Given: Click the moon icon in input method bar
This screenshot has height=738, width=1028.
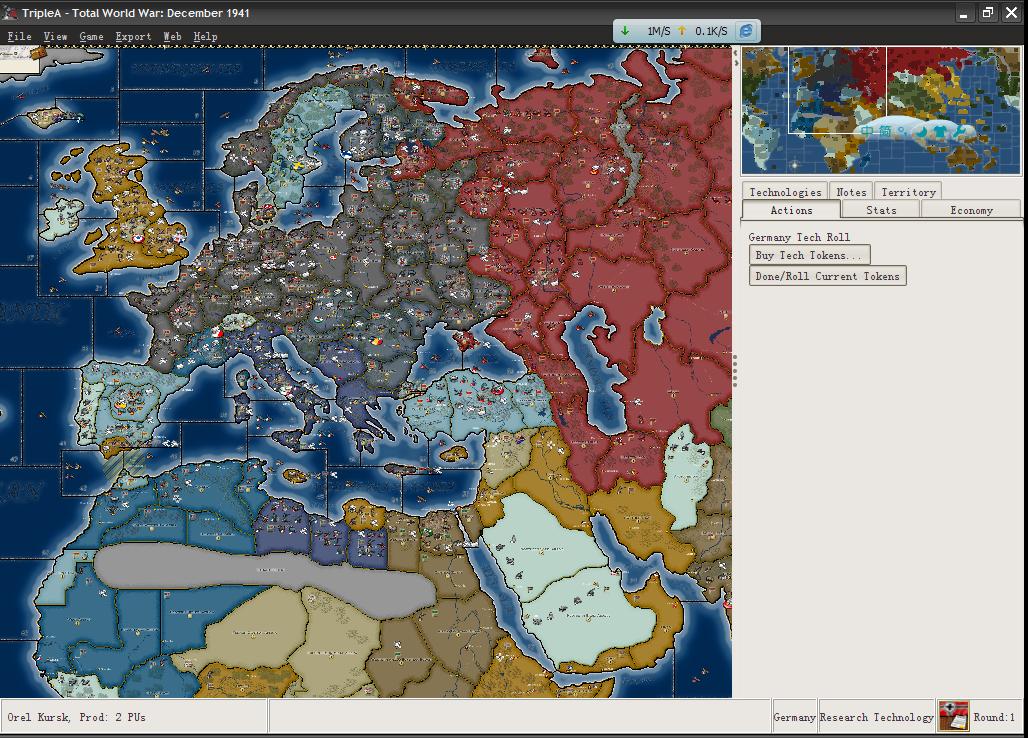Looking at the screenshot, I should tap(921, 131).
